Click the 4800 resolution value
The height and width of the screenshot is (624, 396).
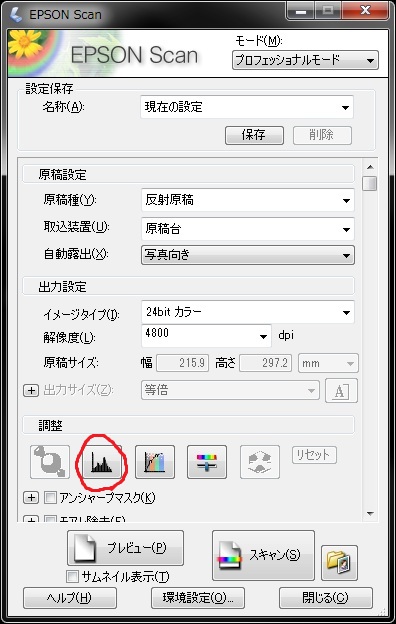(x=157, y=333)
